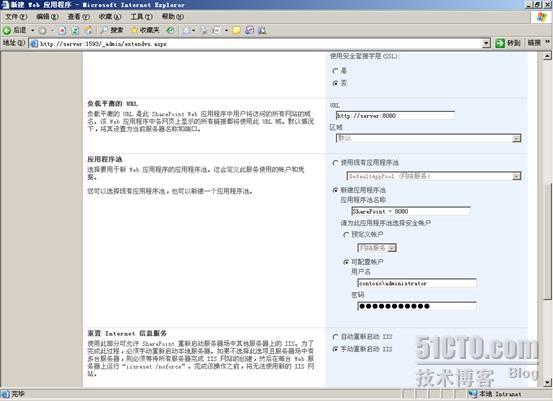Click the page icon in address bar
Viewport: 553px width, 401px height.
coord(34,44)
